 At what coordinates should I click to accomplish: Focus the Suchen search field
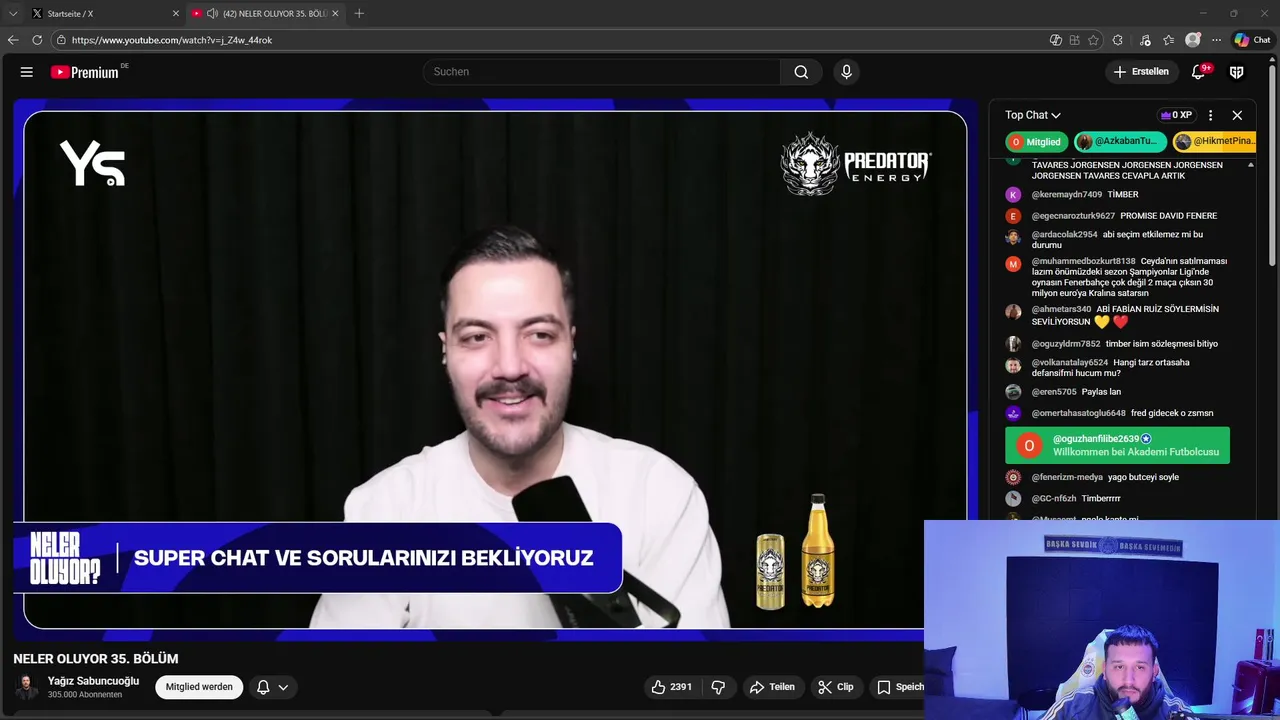pyautogui.click(x=602, y=72)
